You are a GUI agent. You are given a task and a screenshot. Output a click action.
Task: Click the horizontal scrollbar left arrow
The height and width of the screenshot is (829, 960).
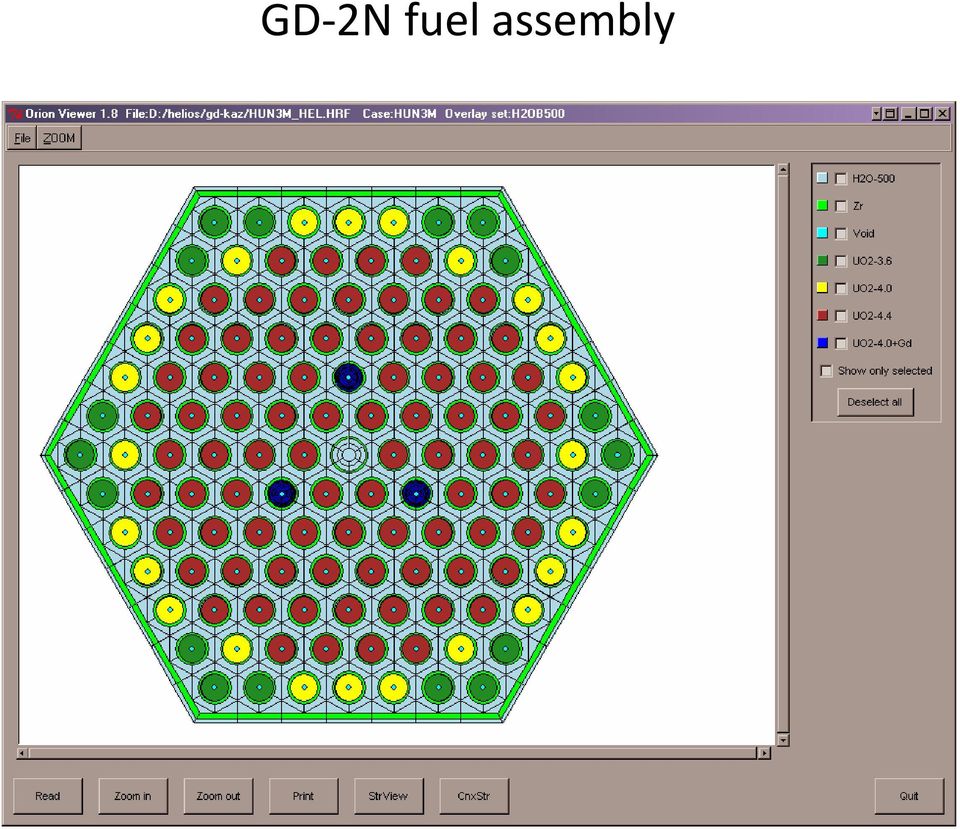coord(23,753)
